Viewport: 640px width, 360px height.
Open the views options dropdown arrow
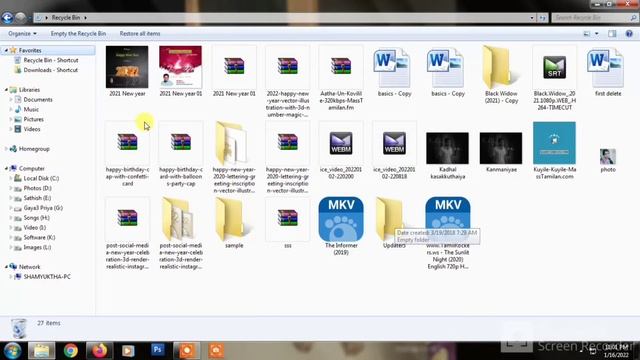(x=597, y=33)
